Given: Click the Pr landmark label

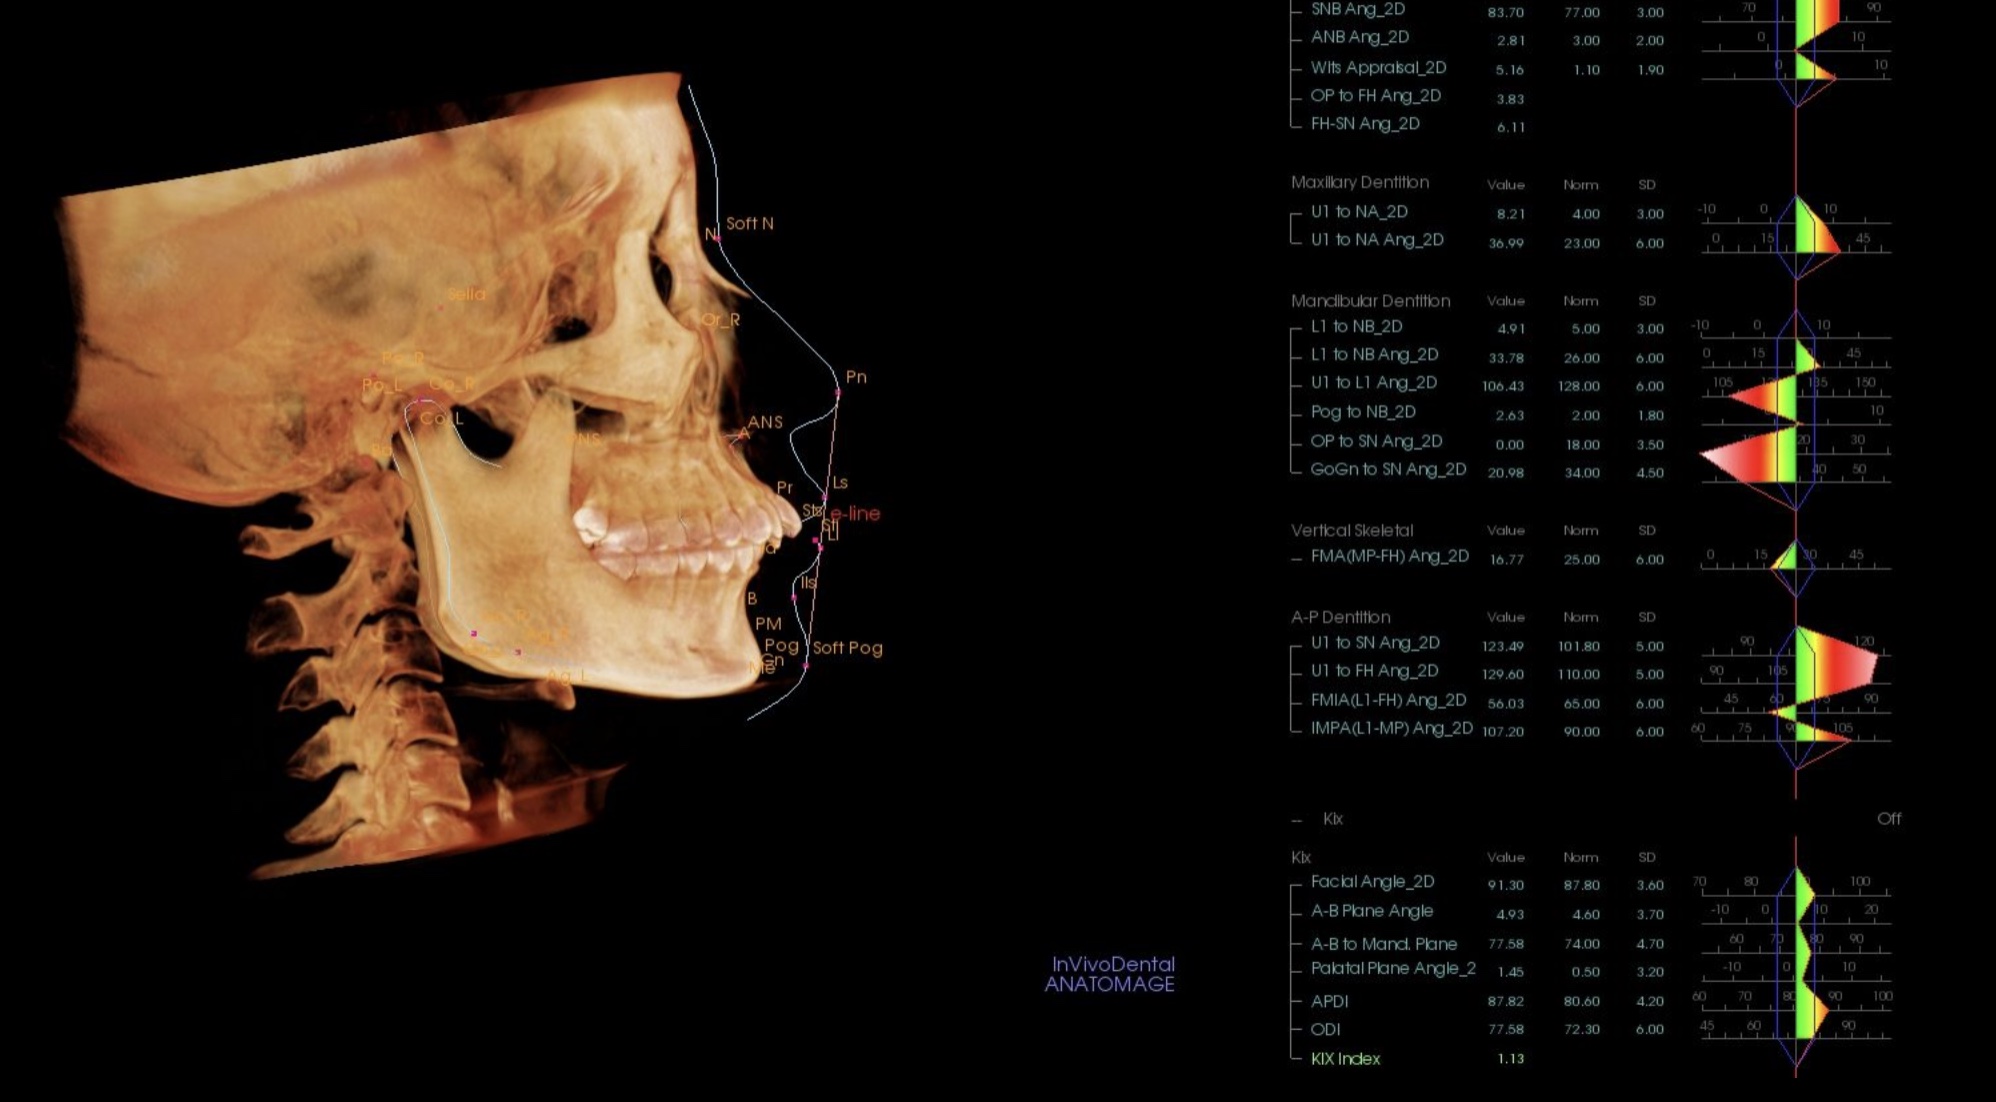Looking at the screenshot, I should (784, 488).
